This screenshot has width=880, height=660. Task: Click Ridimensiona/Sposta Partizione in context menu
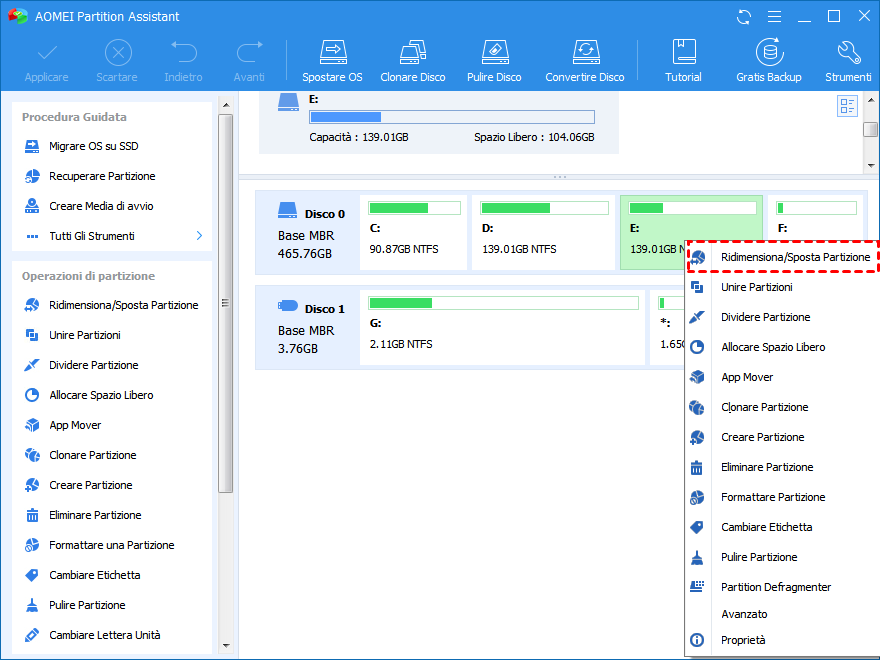782,257
